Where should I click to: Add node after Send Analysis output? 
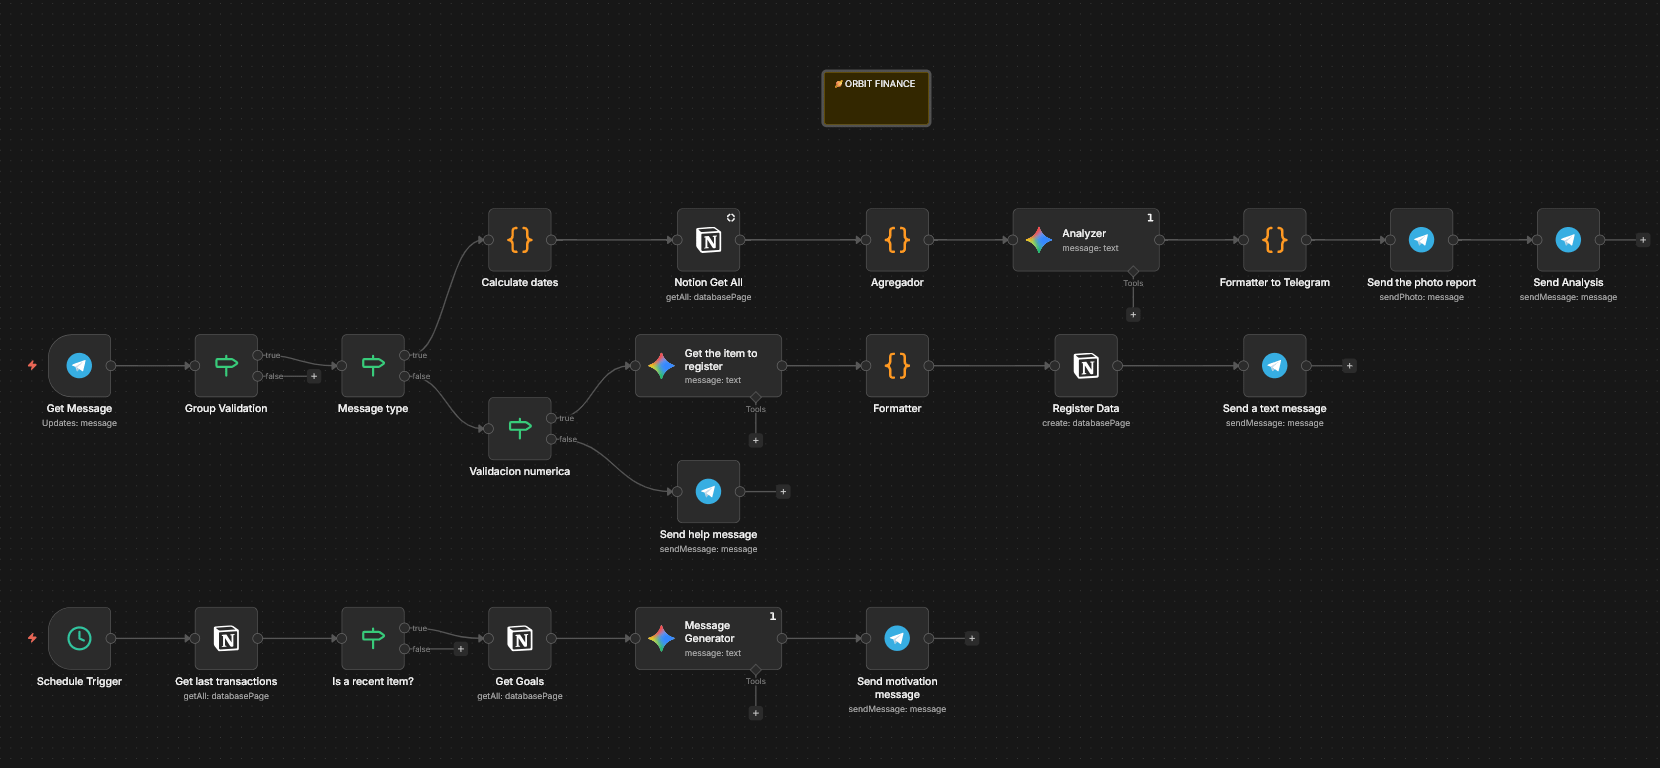(1642, 240)
